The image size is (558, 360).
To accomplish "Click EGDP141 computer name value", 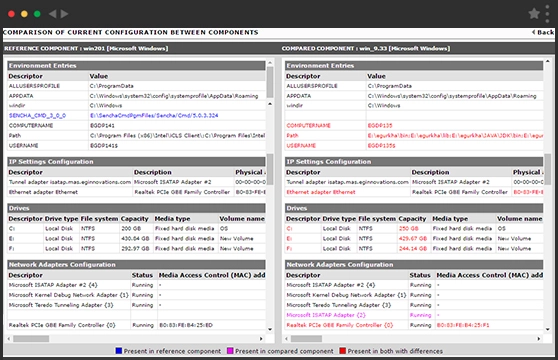I will (102, 126).
